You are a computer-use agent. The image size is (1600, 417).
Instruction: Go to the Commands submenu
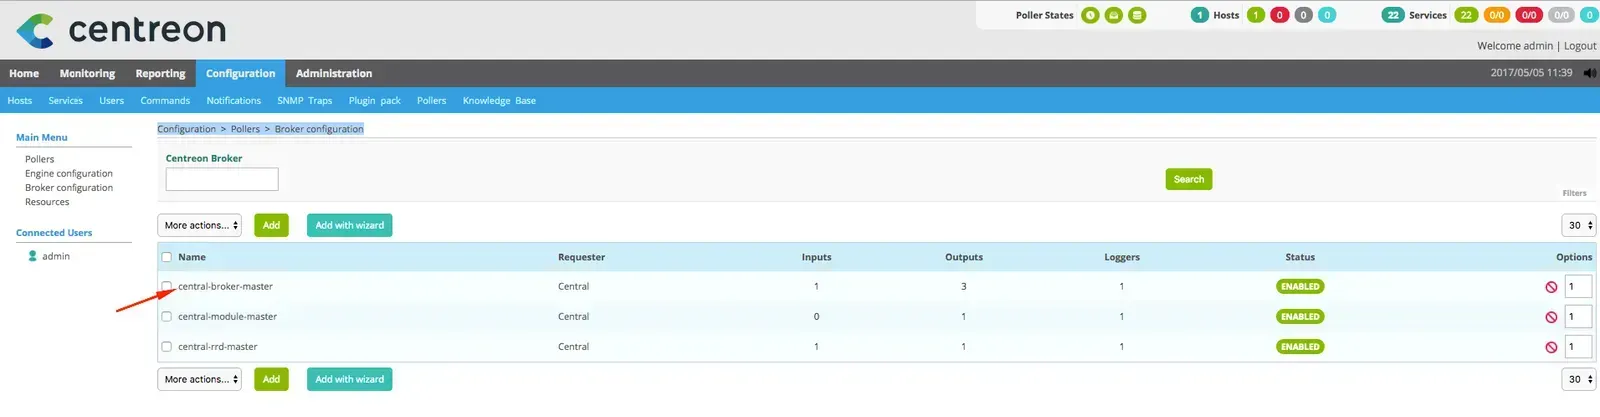click(x=165, y=100)
